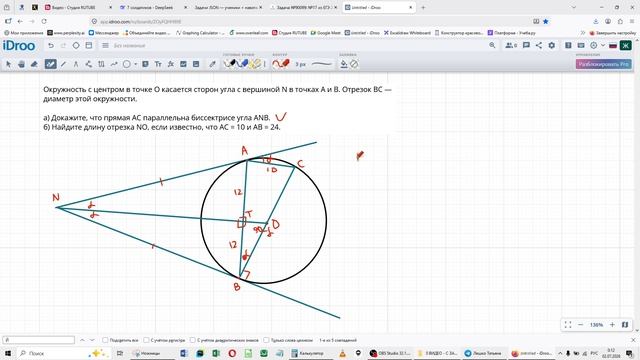The height and width of the screenshot is (360, 640).
Task: Toggle fullscreen mode on the board
Action: [568, 324]
